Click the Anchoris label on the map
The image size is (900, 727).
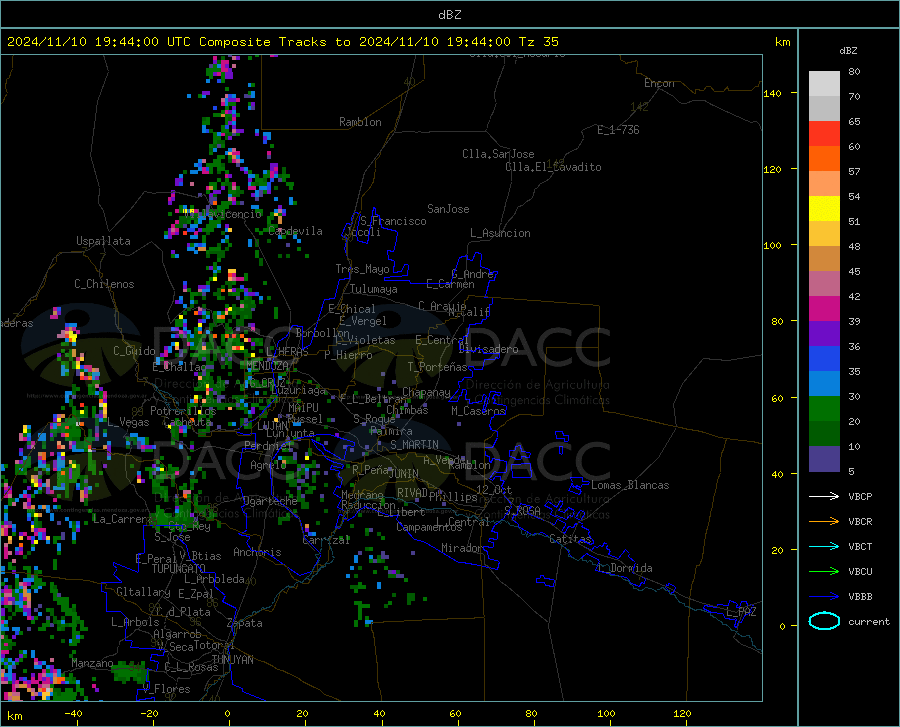click(257, 553)
